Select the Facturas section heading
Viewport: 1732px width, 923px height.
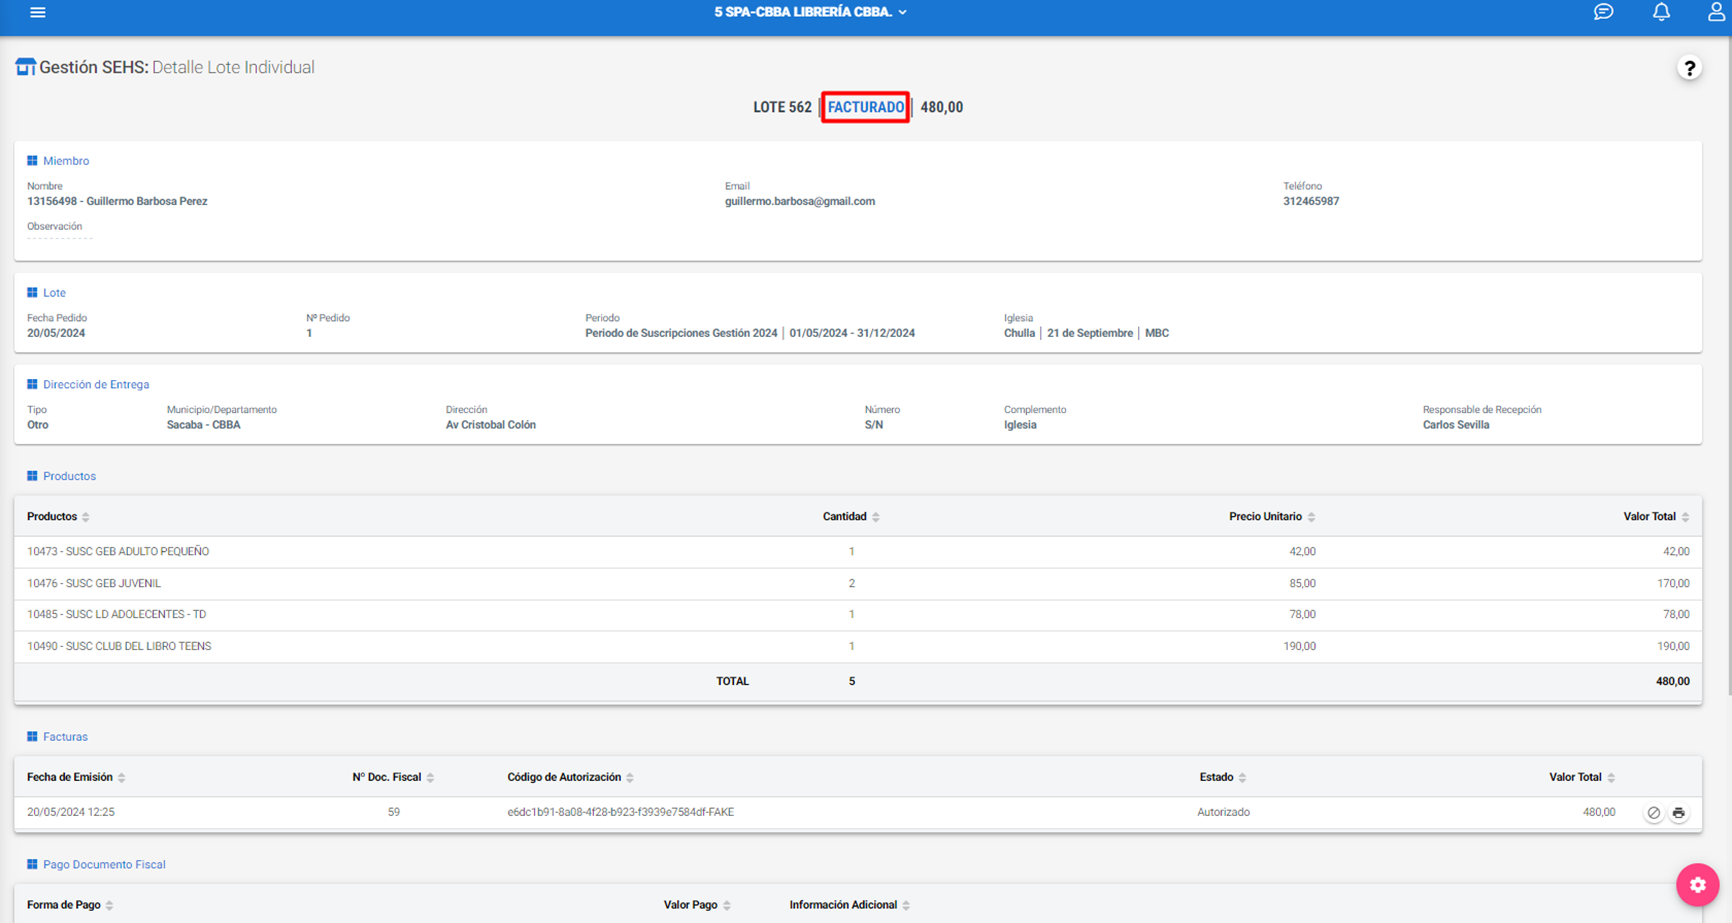coord(65,737)
